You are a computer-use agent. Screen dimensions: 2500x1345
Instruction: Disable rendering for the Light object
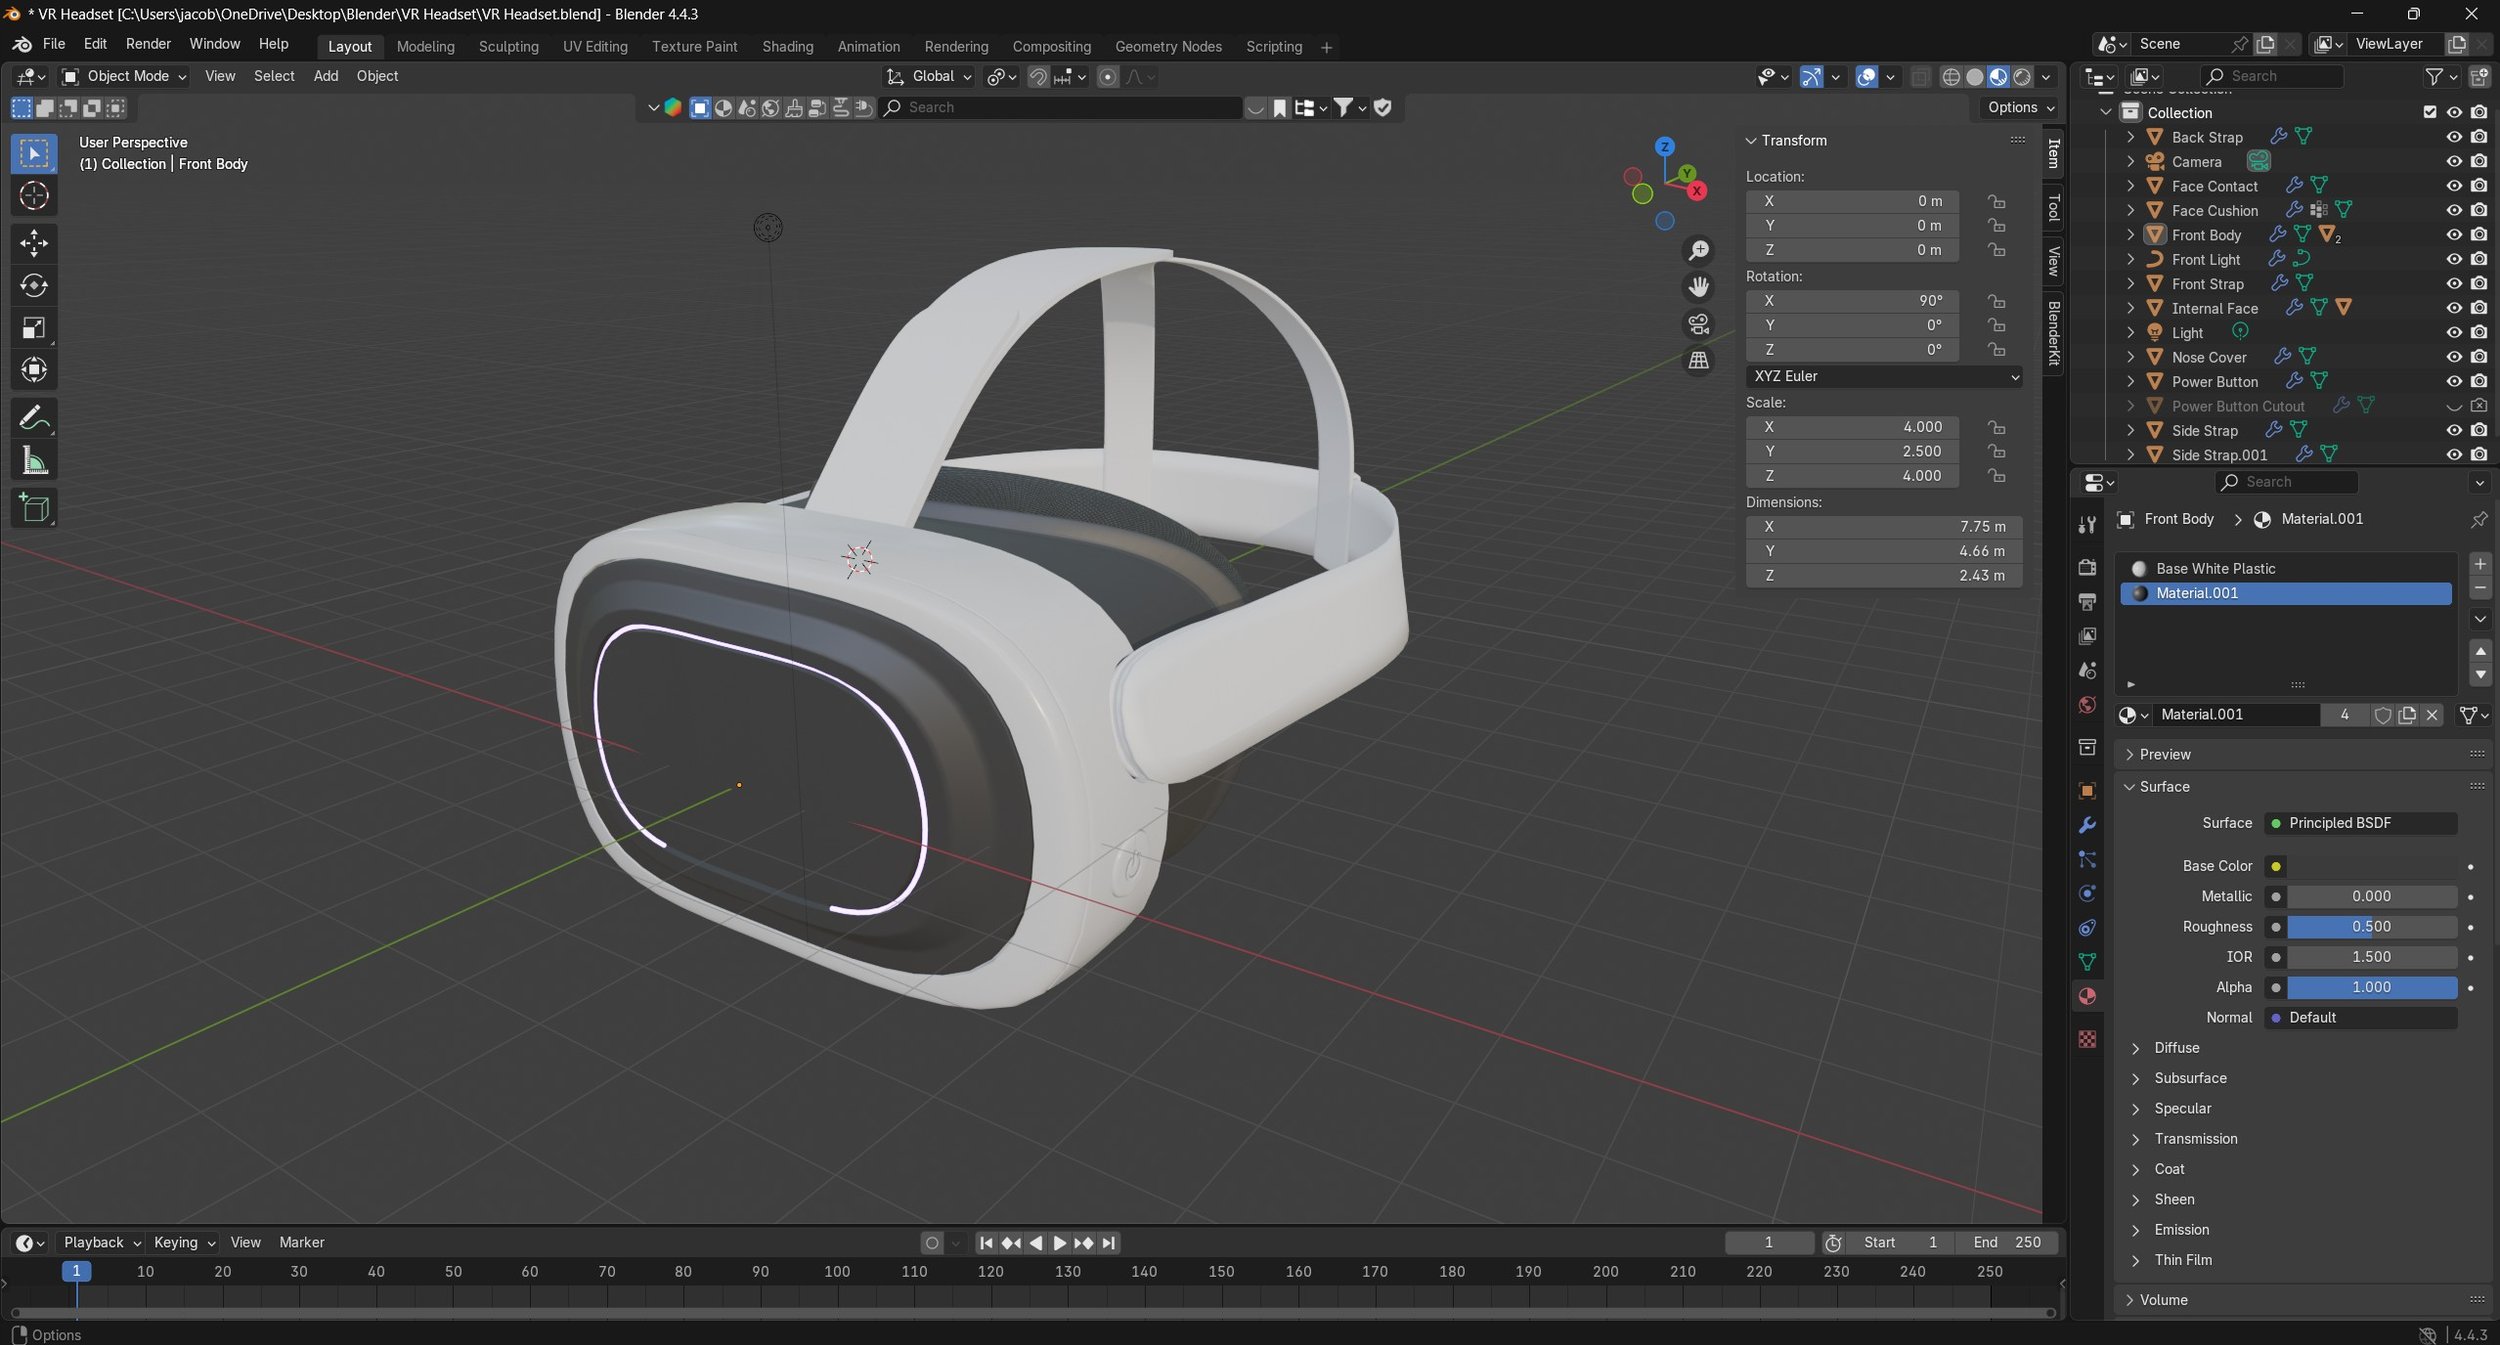2479,332
